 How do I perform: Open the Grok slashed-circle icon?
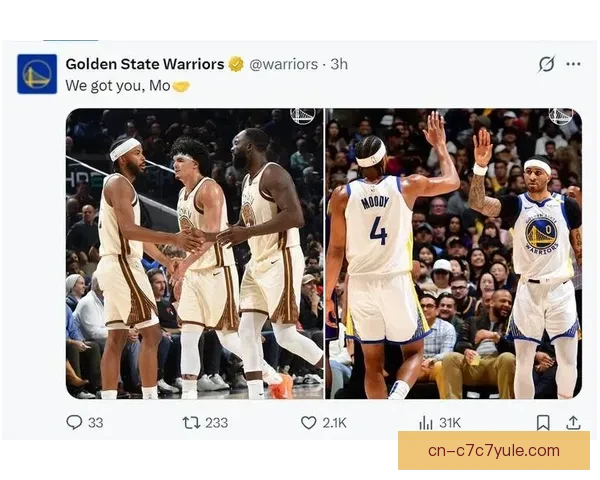(x=546, y=64)
